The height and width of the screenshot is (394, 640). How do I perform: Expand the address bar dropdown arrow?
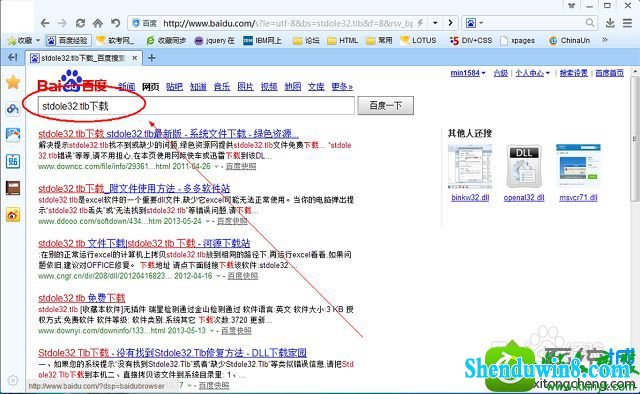coord(435,23)
